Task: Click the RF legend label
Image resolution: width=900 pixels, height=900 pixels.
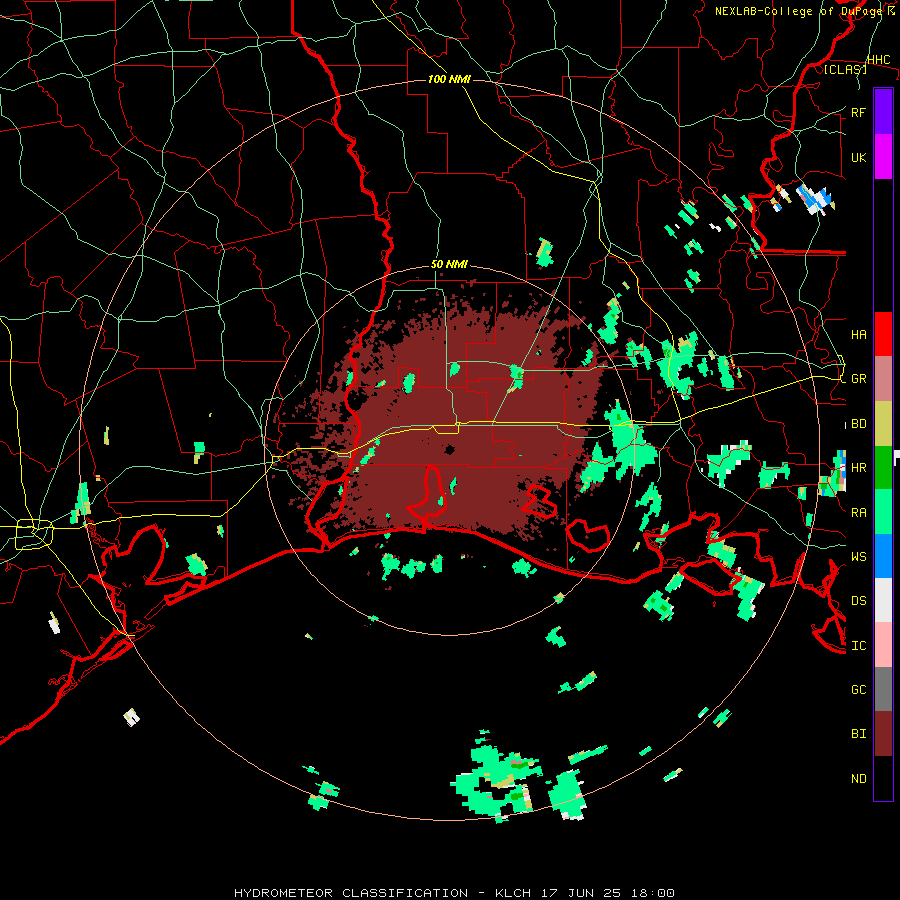Action: (858, 112)
